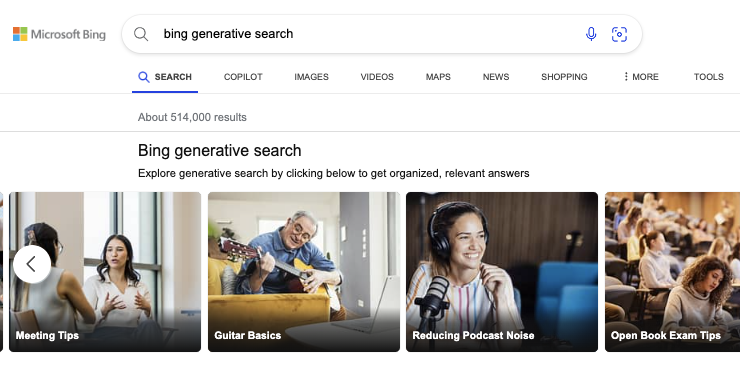
Task: Select the MAPS tab
Action: (x=438, y=76)
